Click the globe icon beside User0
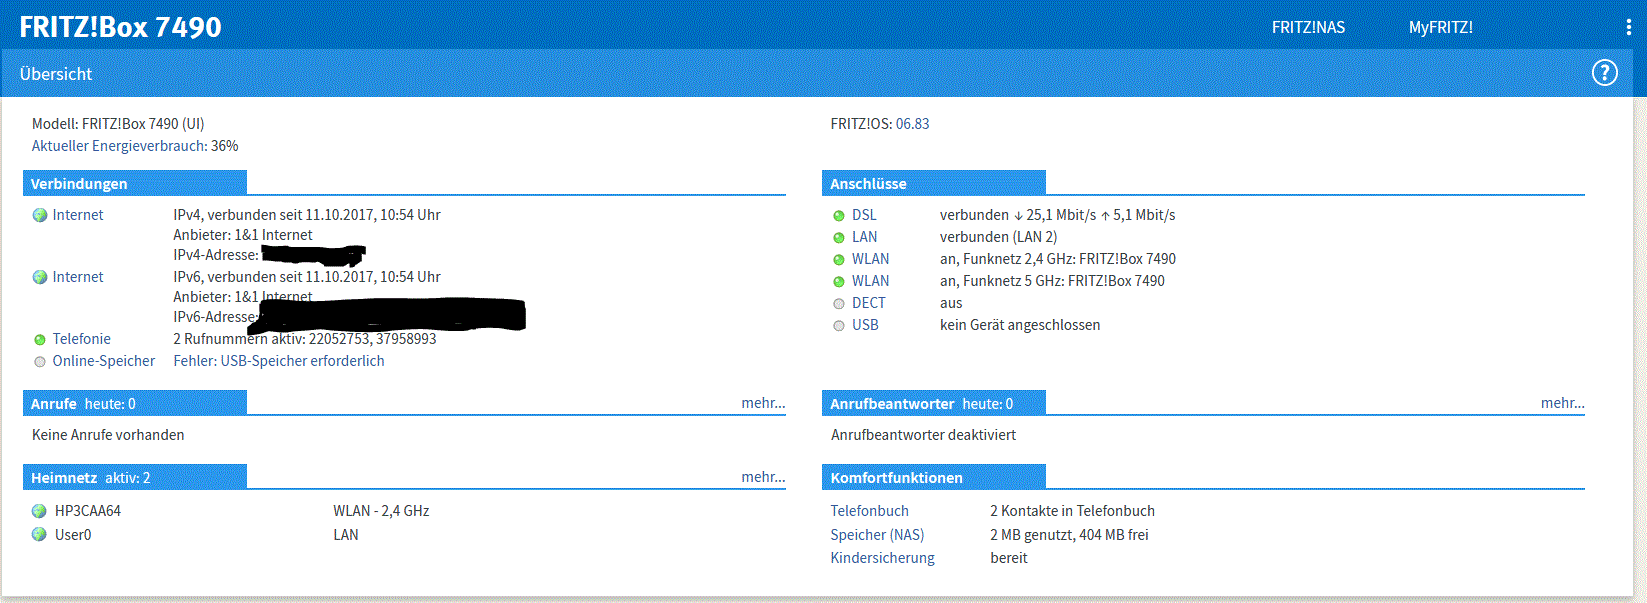Viewport: 1647px width, 603px height. pyautogui.click(x=39, y=535)
